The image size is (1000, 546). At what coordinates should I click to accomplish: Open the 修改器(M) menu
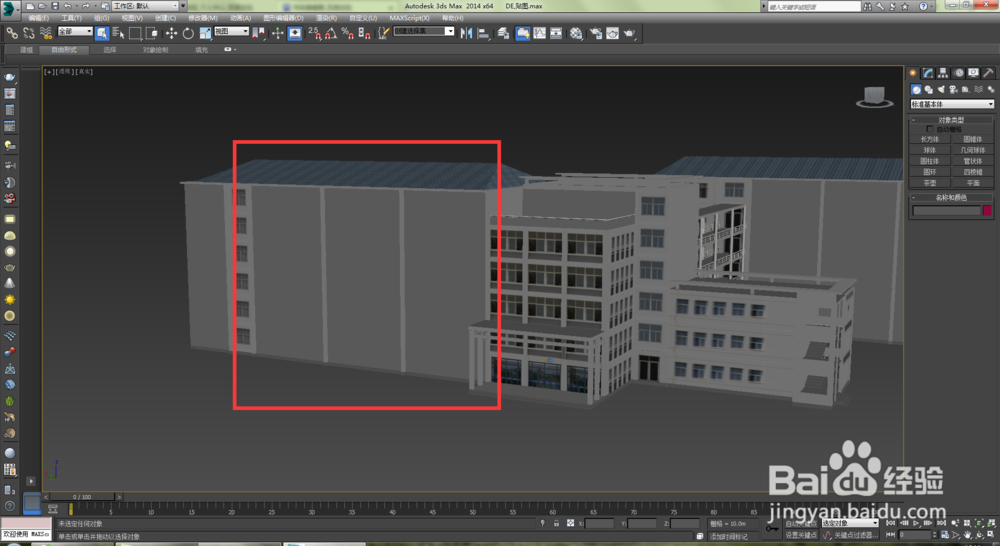(203, 18)
